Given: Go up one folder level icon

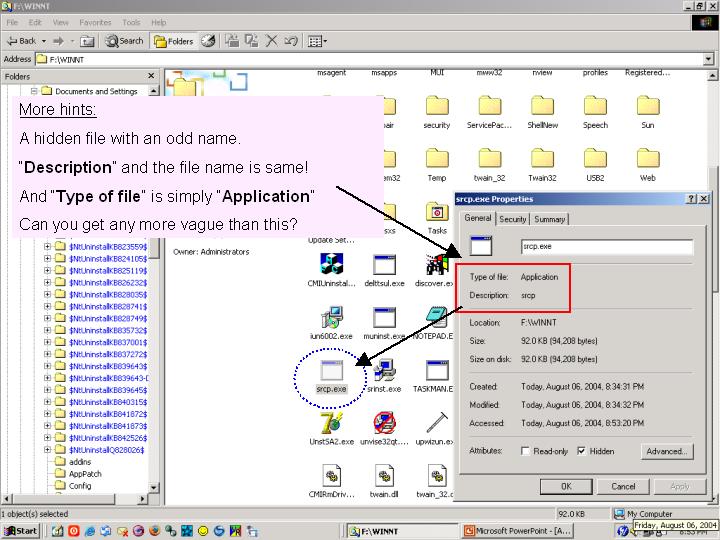Looking at the screenshot, I should coord(87,41).
